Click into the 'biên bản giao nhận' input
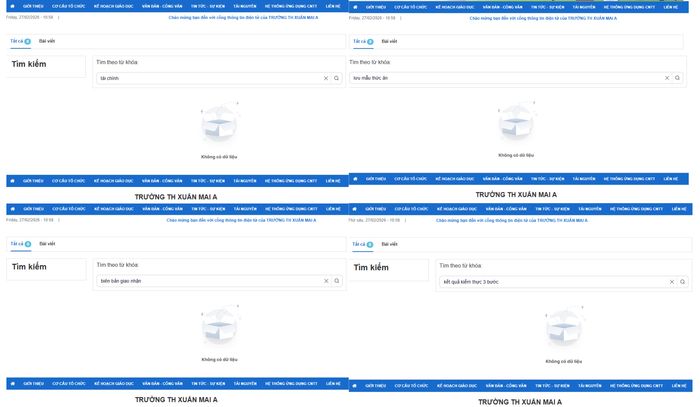Viewport: 700px width, 407px height. [x=205, y=281]
